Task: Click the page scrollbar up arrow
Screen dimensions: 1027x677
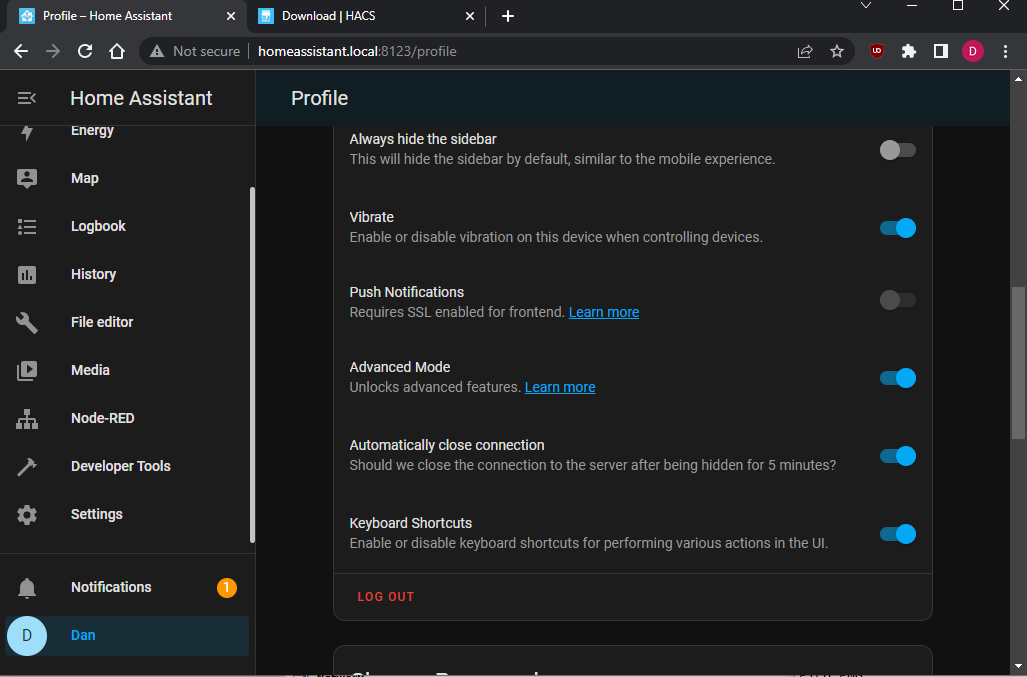Action: (1018, 79)
